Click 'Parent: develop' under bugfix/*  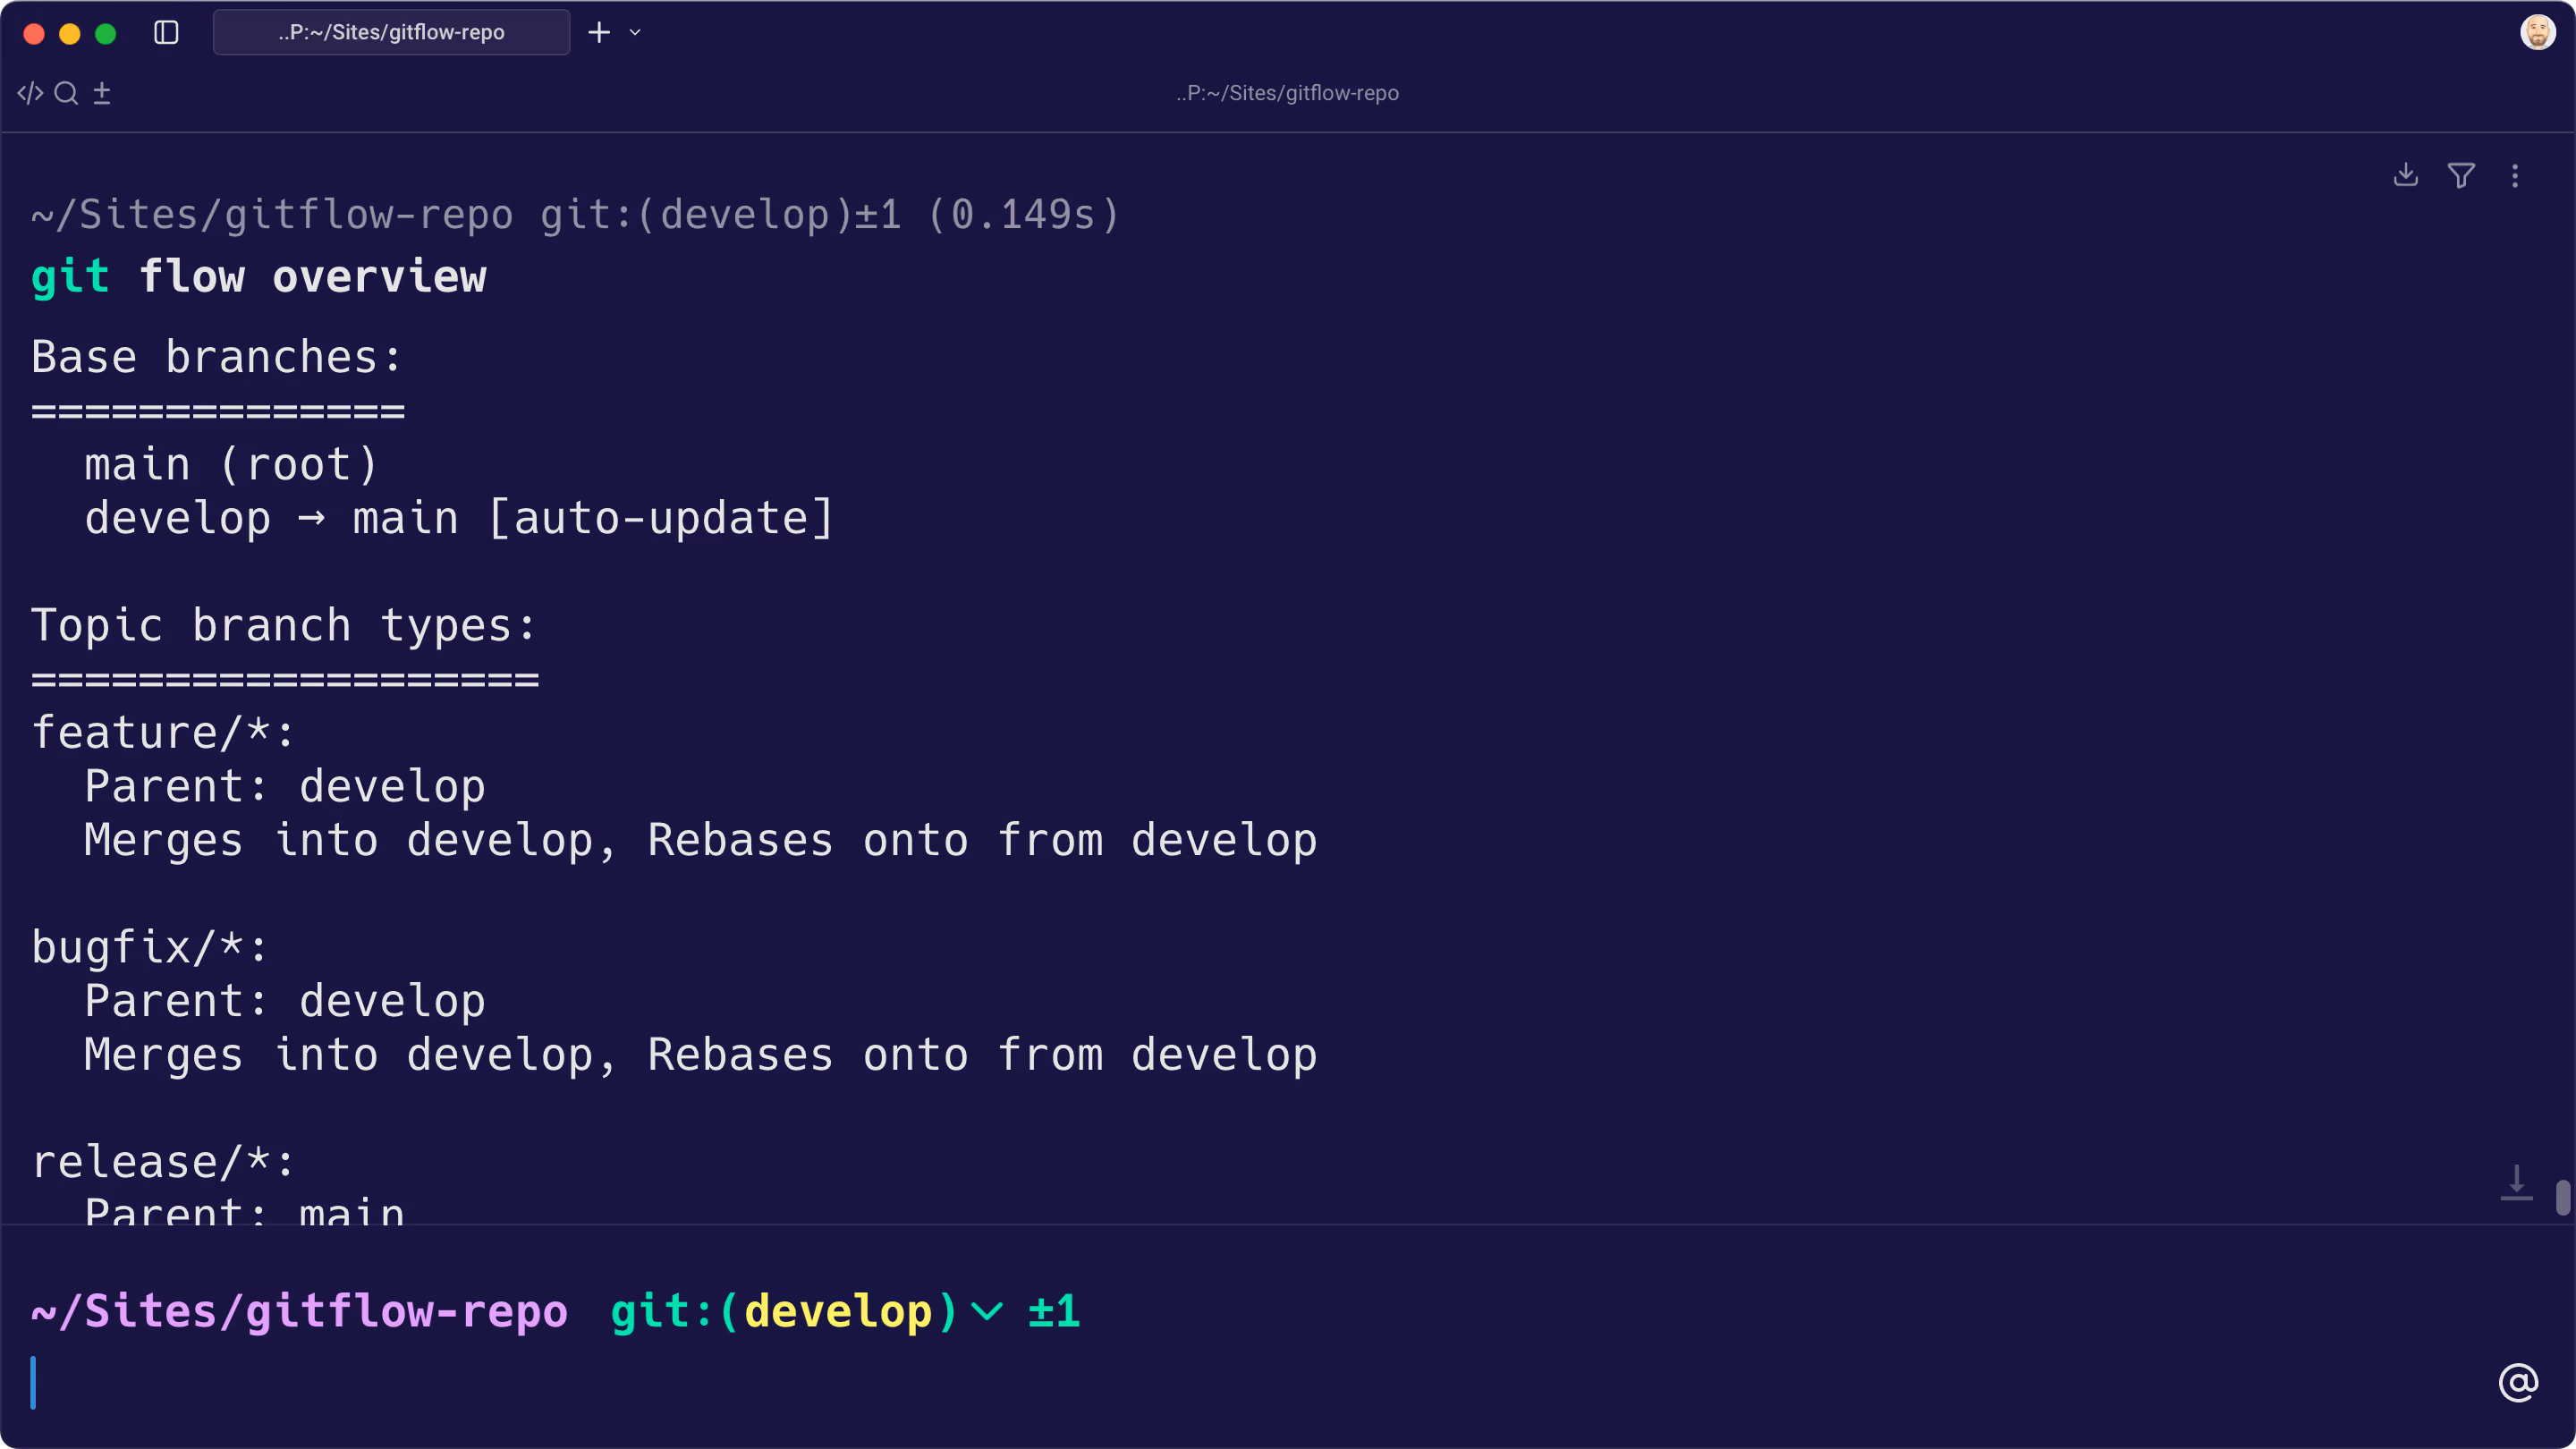[x=285, y=1001]
